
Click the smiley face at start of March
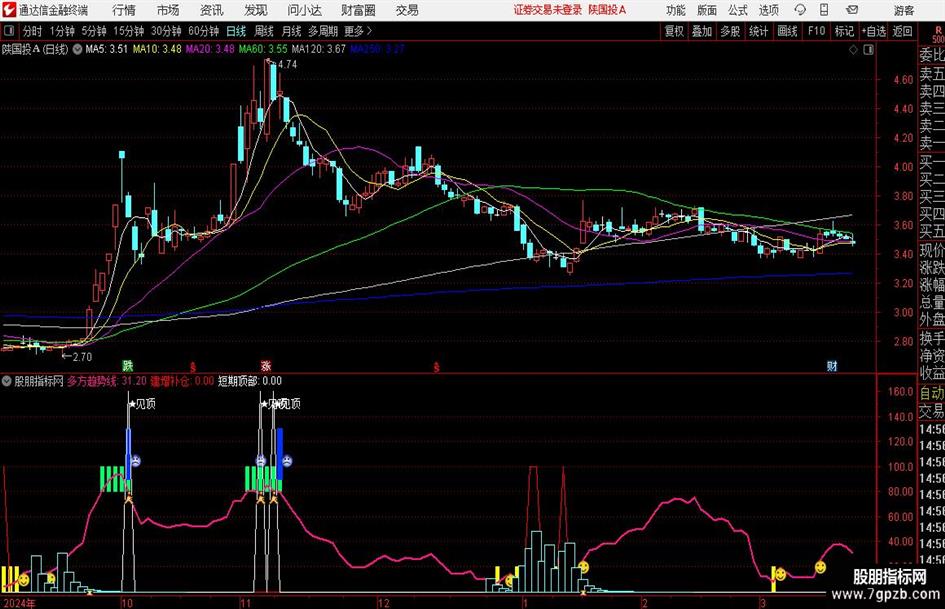(780, 574)
